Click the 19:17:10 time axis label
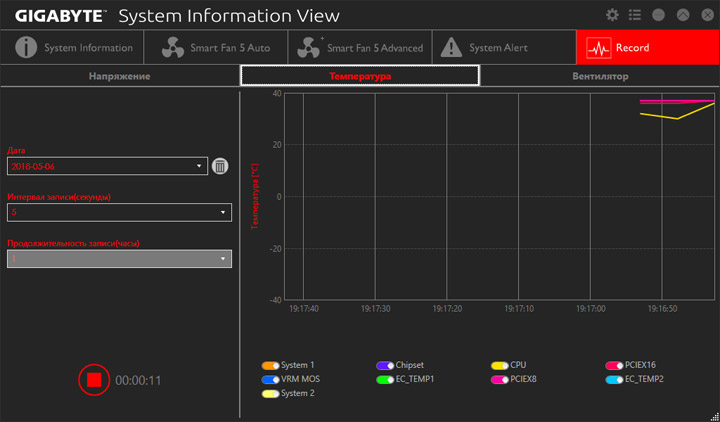Image resolution: width=720 pixels, height=422 pixels. (x=519, y=309)
